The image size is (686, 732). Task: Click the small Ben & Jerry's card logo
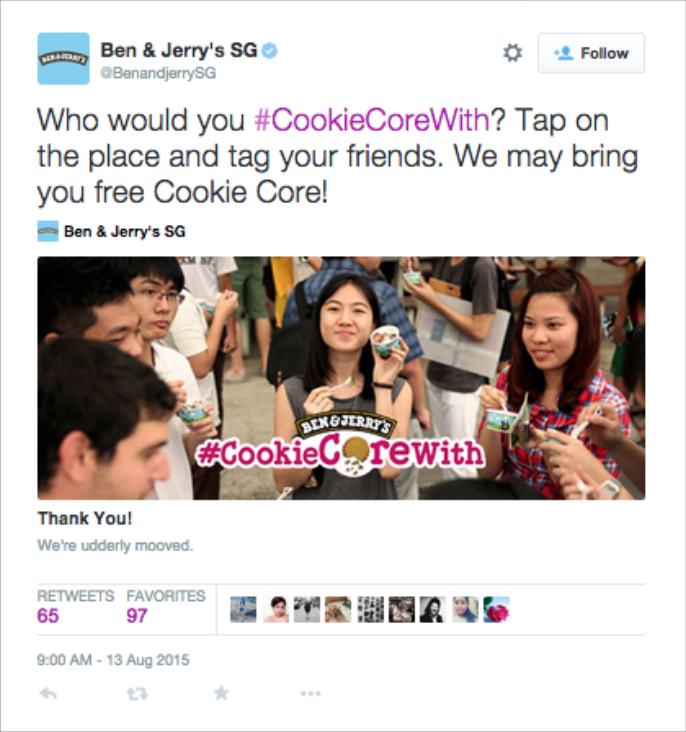pyautogui.click(x=48, y=231)
